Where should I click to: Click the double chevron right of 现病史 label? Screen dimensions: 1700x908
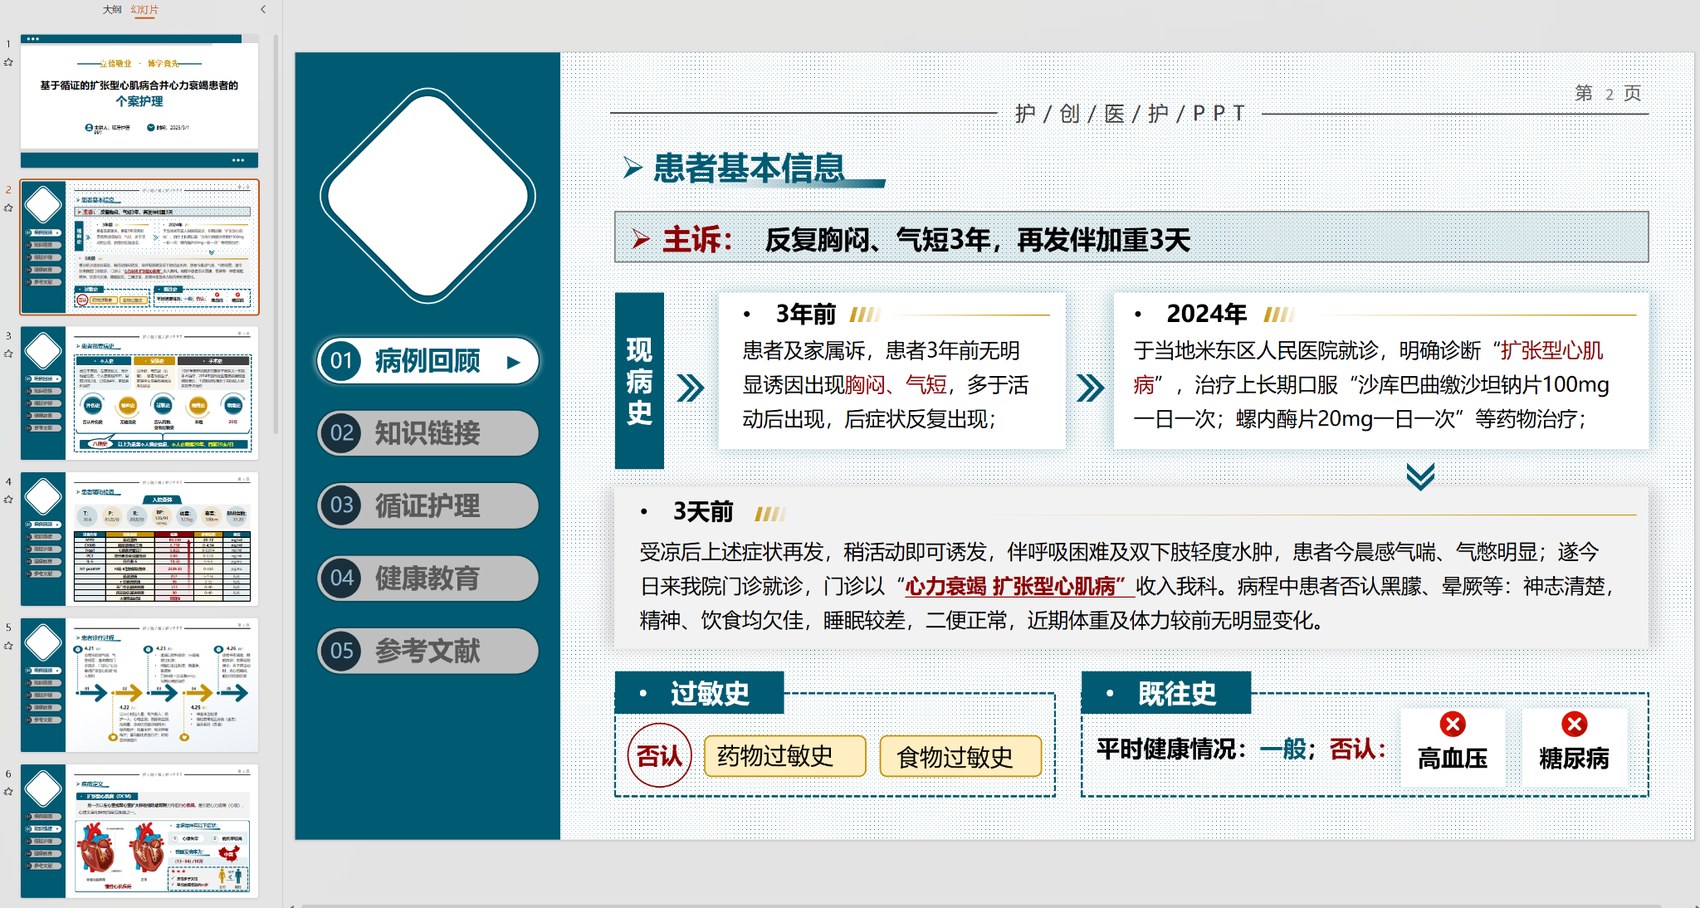[690, 388]
